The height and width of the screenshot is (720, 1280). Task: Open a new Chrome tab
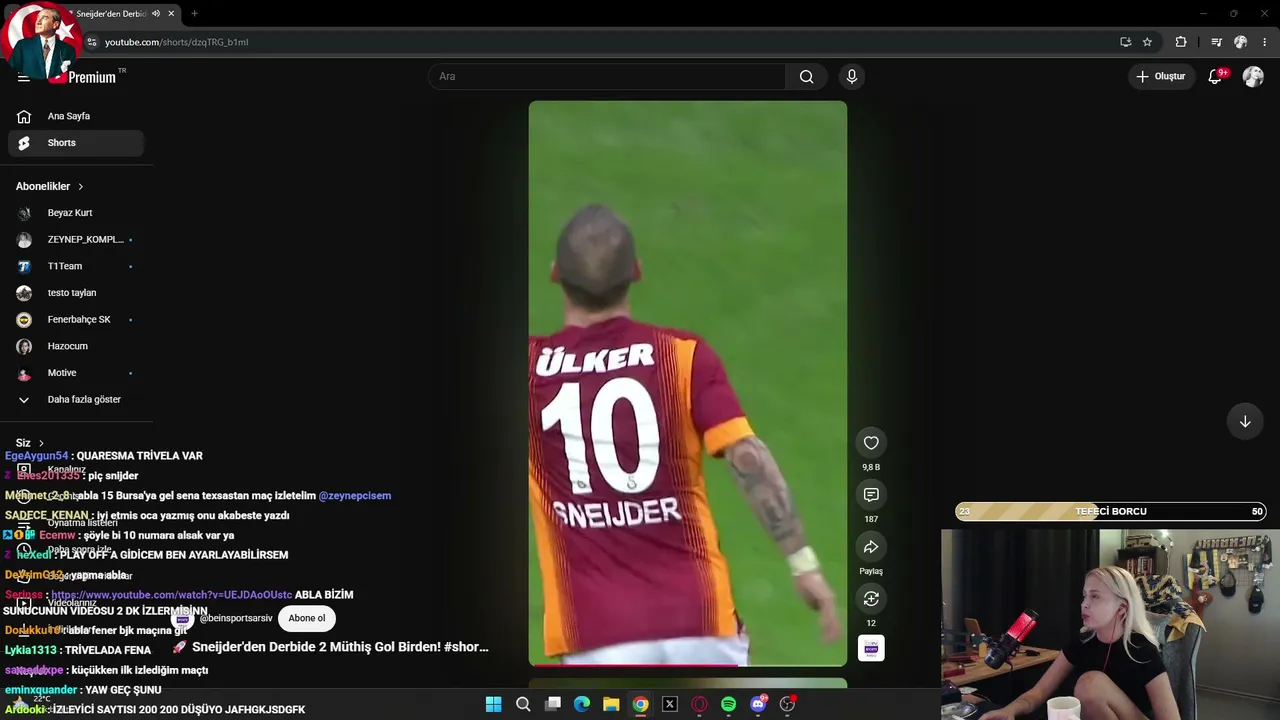click(195, 14)
